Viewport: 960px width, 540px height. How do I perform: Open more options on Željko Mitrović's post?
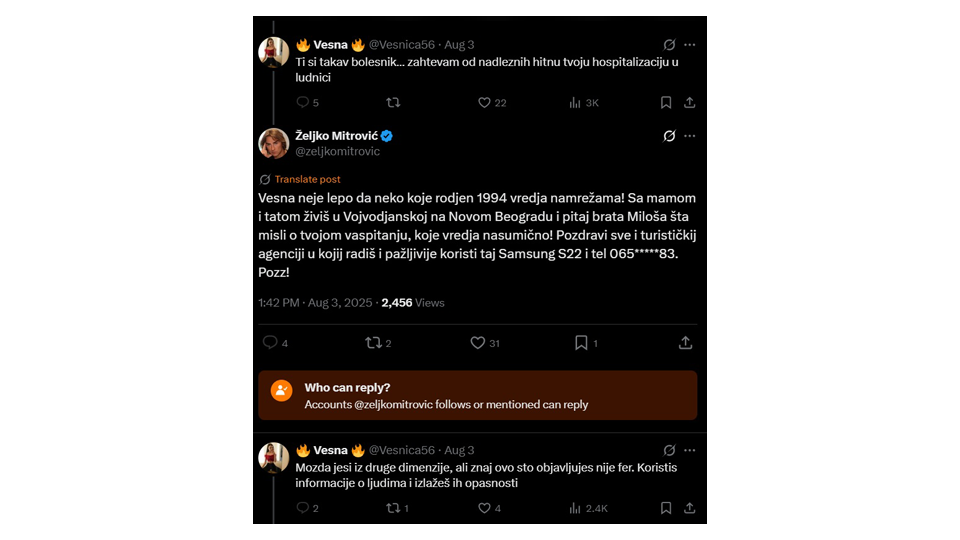pyautogui.click(x=690, y=136)
